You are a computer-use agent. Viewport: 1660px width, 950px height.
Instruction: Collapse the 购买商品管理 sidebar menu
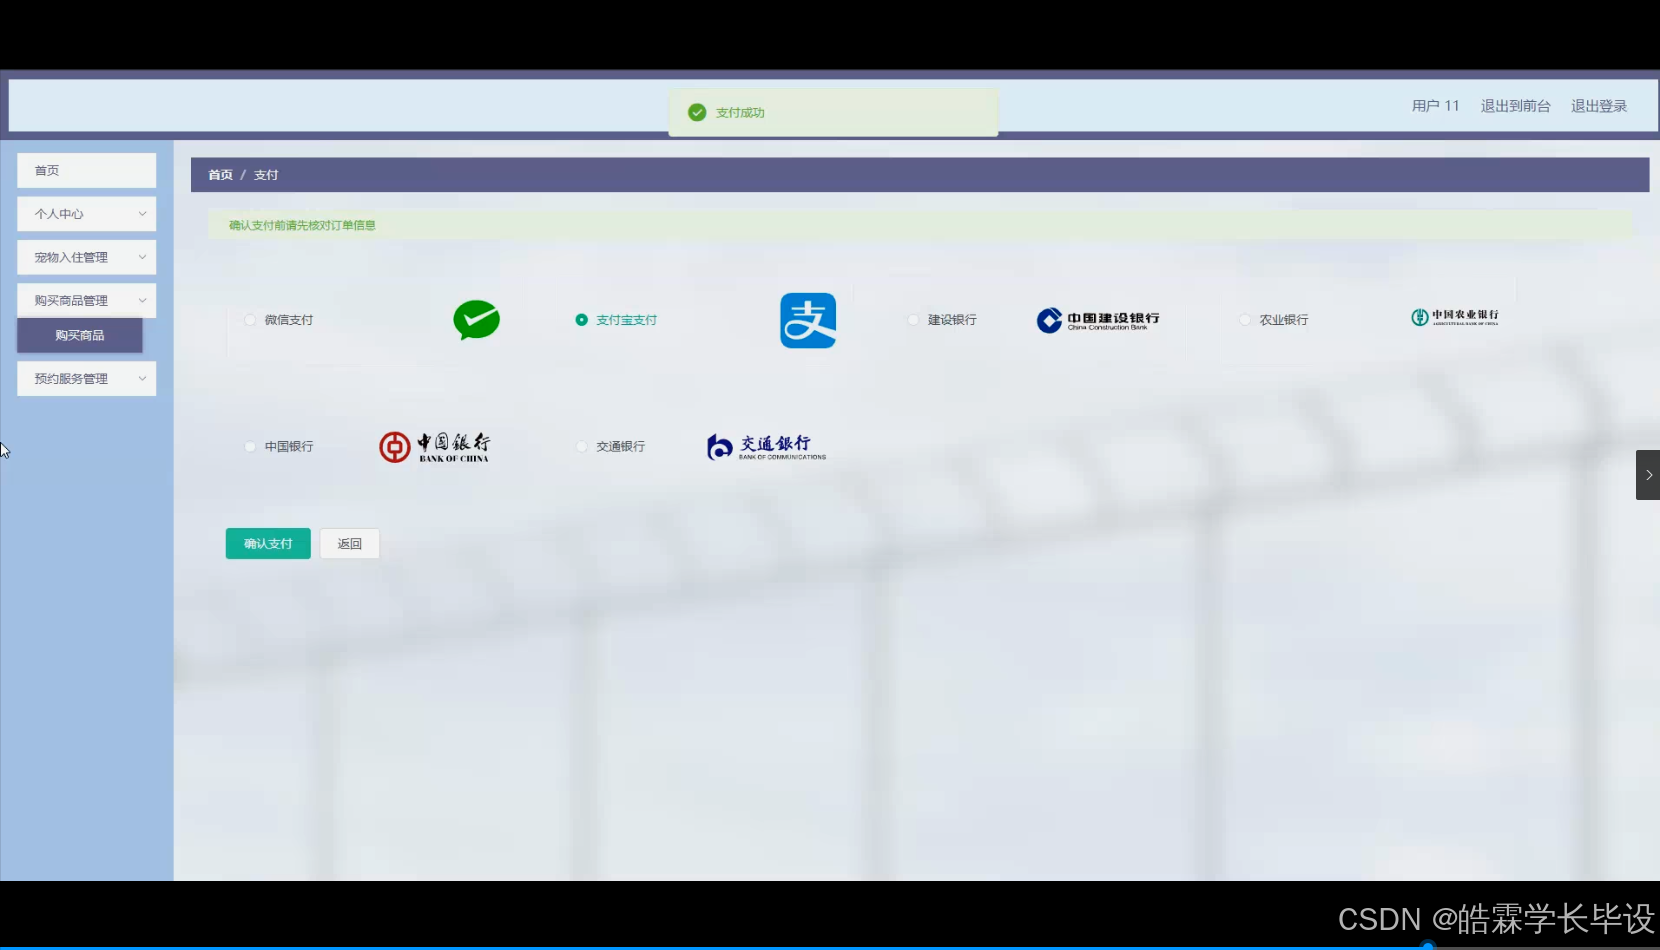pyautogui.click(x=87, y=300)
